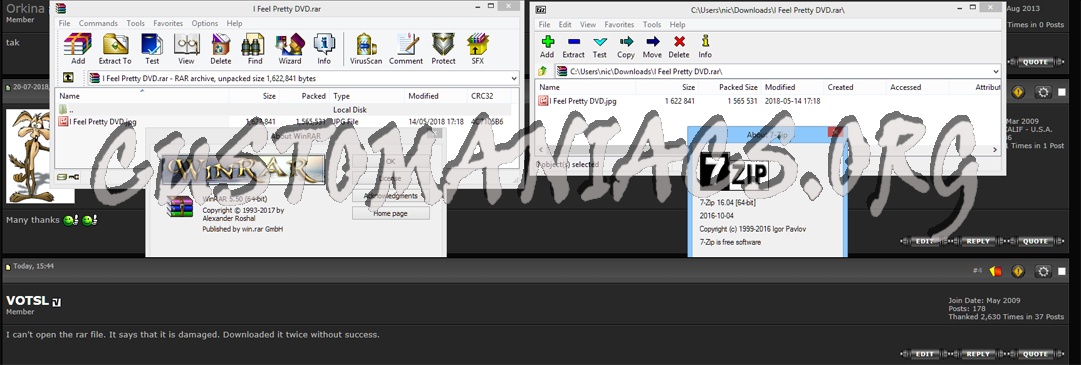The image size is (1081, 365).
Task: Open the gear options on post #4
Action: click(1044, 271)
